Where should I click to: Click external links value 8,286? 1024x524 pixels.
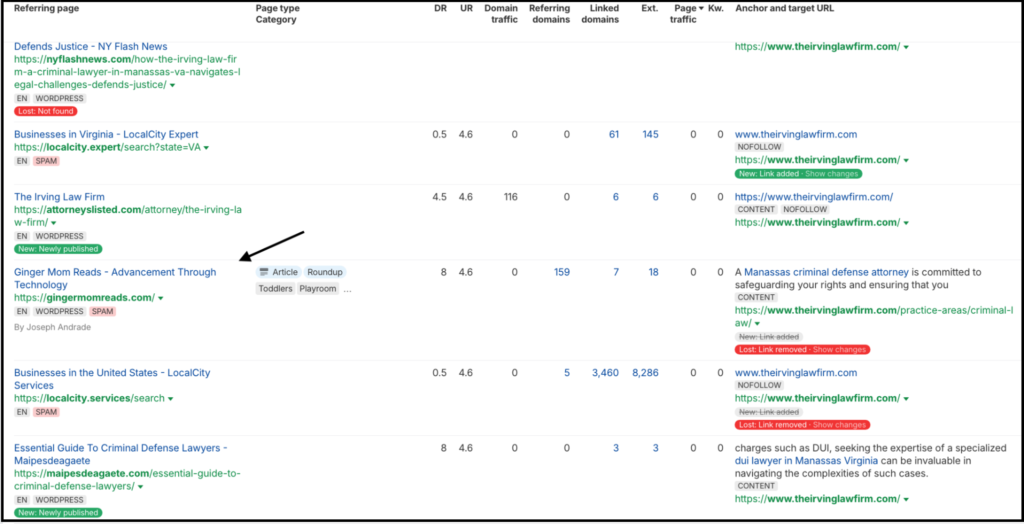click(x=645, y=372)
